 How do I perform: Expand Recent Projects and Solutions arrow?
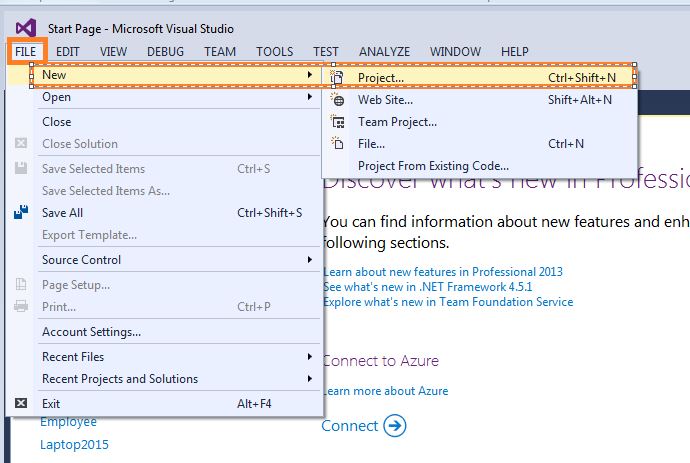pyautogui.click(x=310, y=378)
